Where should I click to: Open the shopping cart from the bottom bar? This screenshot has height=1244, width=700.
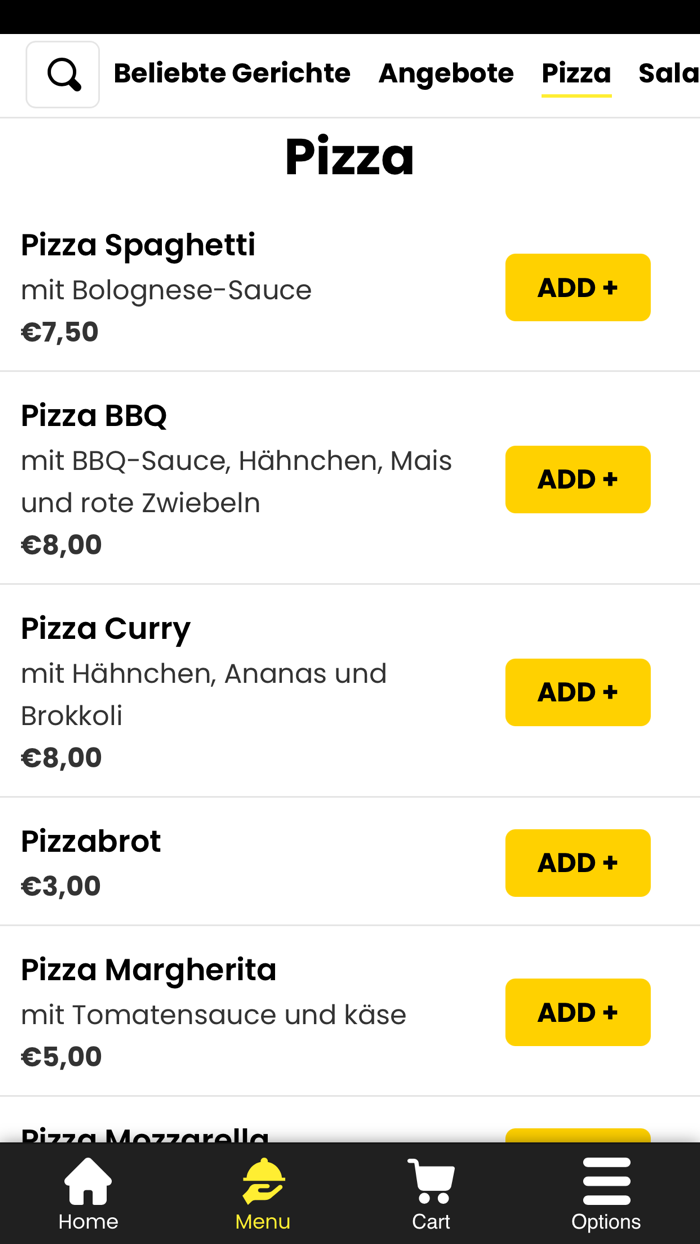(430, 1193)
